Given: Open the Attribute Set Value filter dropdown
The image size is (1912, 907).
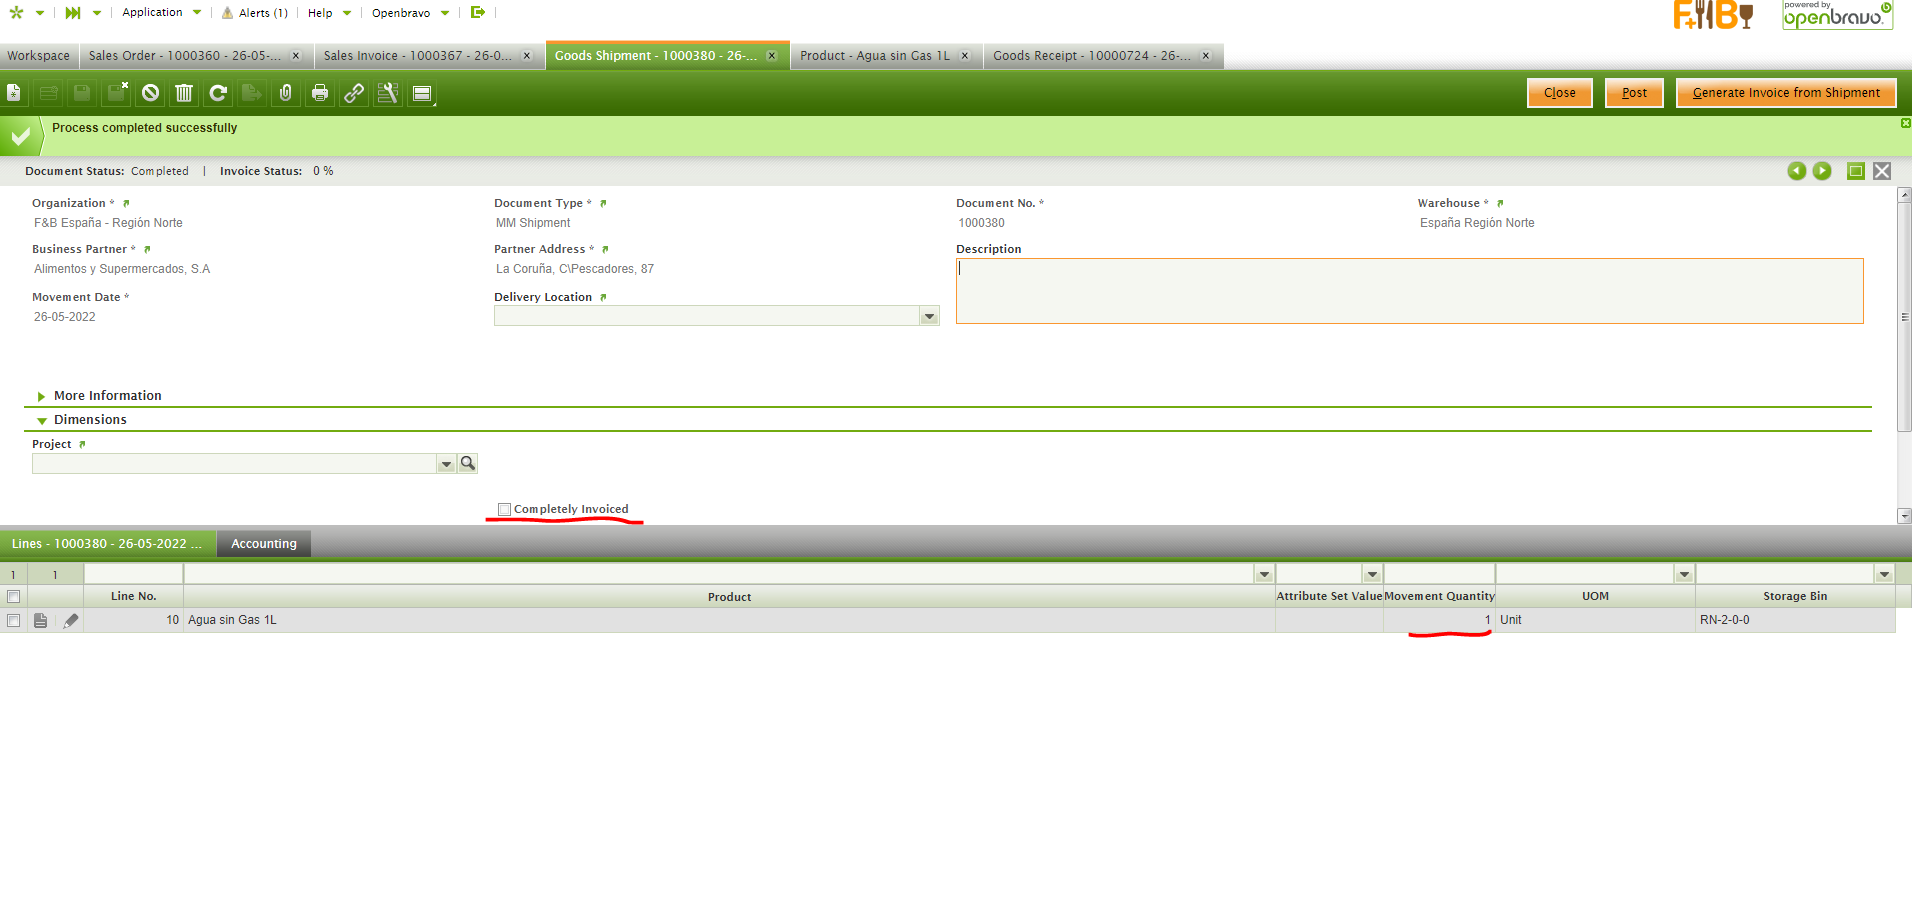Looking at the screenshot, I should (1372, 574).
